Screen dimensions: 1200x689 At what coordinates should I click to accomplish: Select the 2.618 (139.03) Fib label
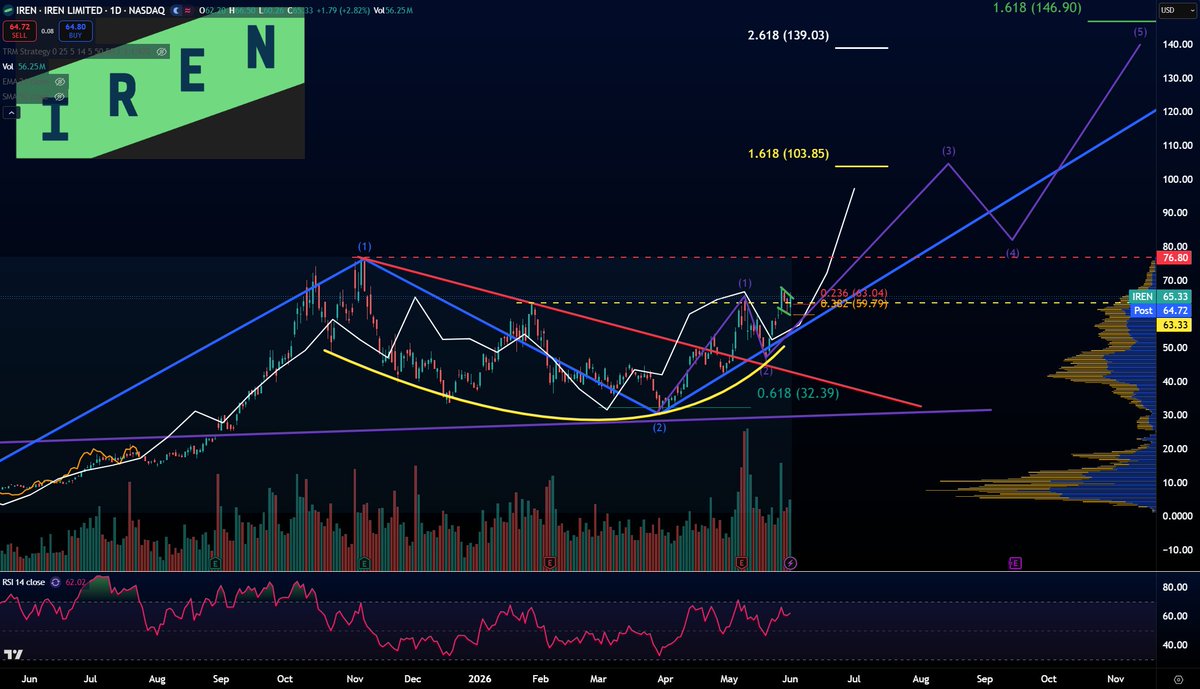(x=789, y=35)
